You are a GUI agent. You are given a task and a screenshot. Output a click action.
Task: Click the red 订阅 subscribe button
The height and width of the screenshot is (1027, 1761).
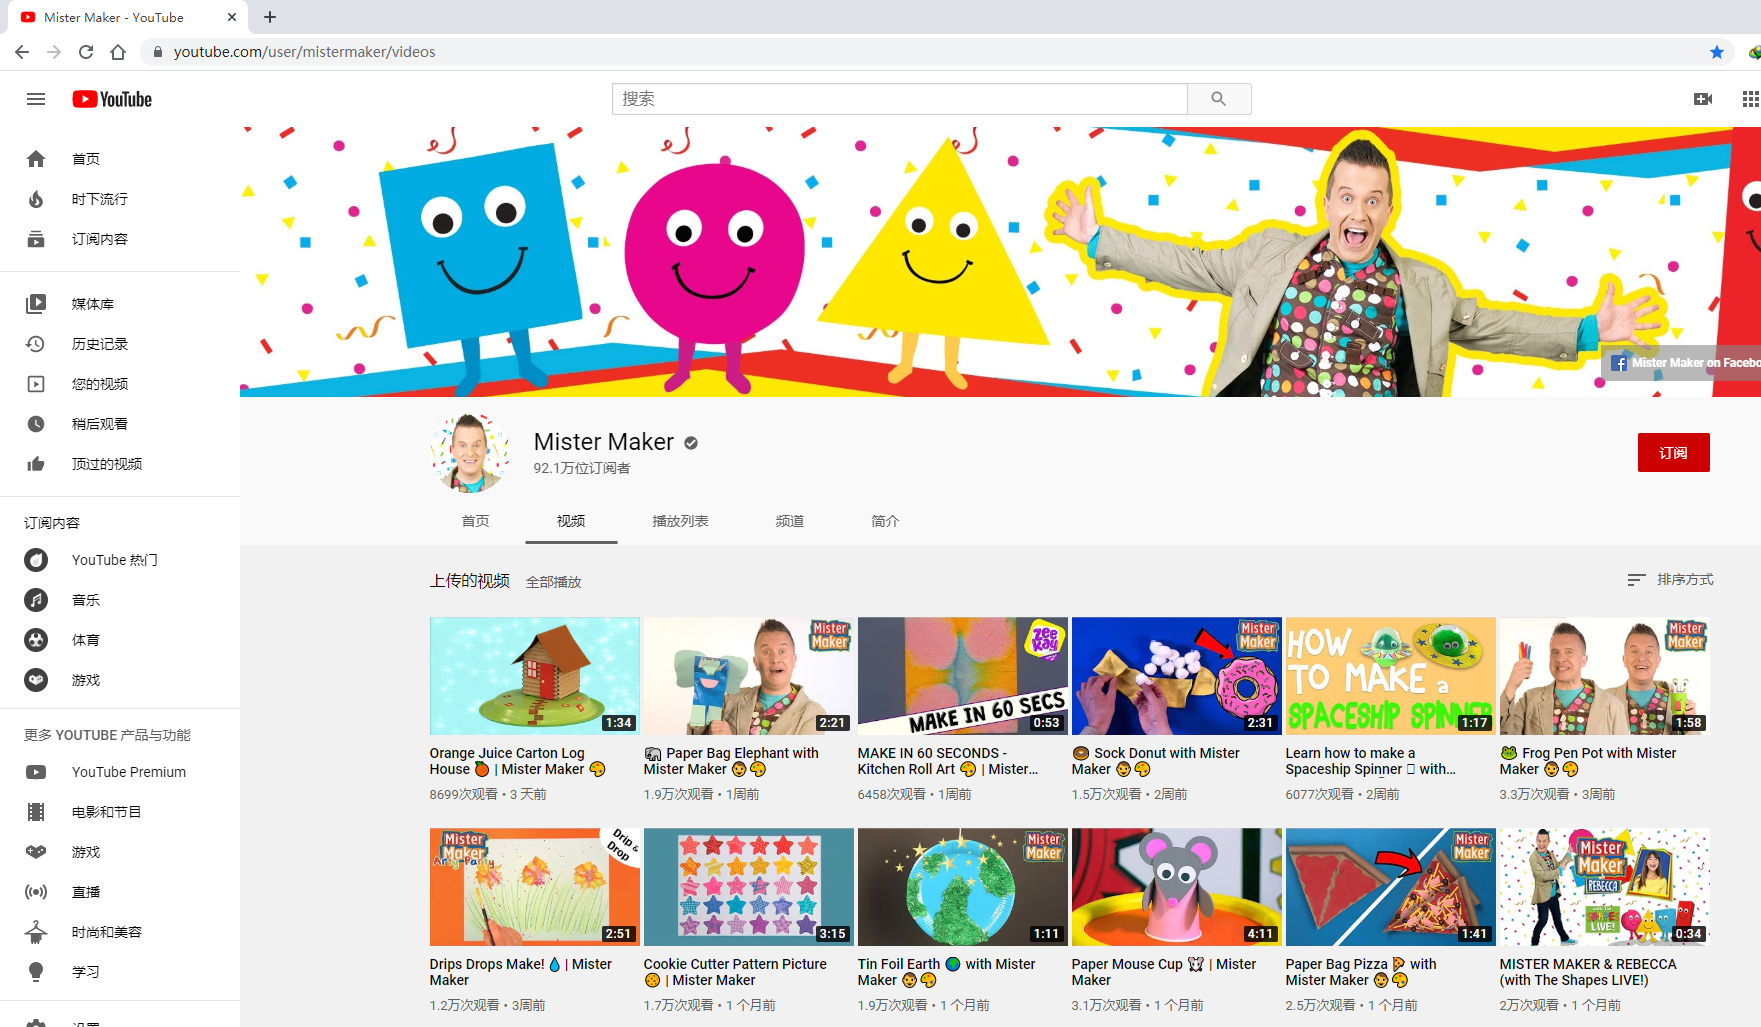pos(1673,452)
